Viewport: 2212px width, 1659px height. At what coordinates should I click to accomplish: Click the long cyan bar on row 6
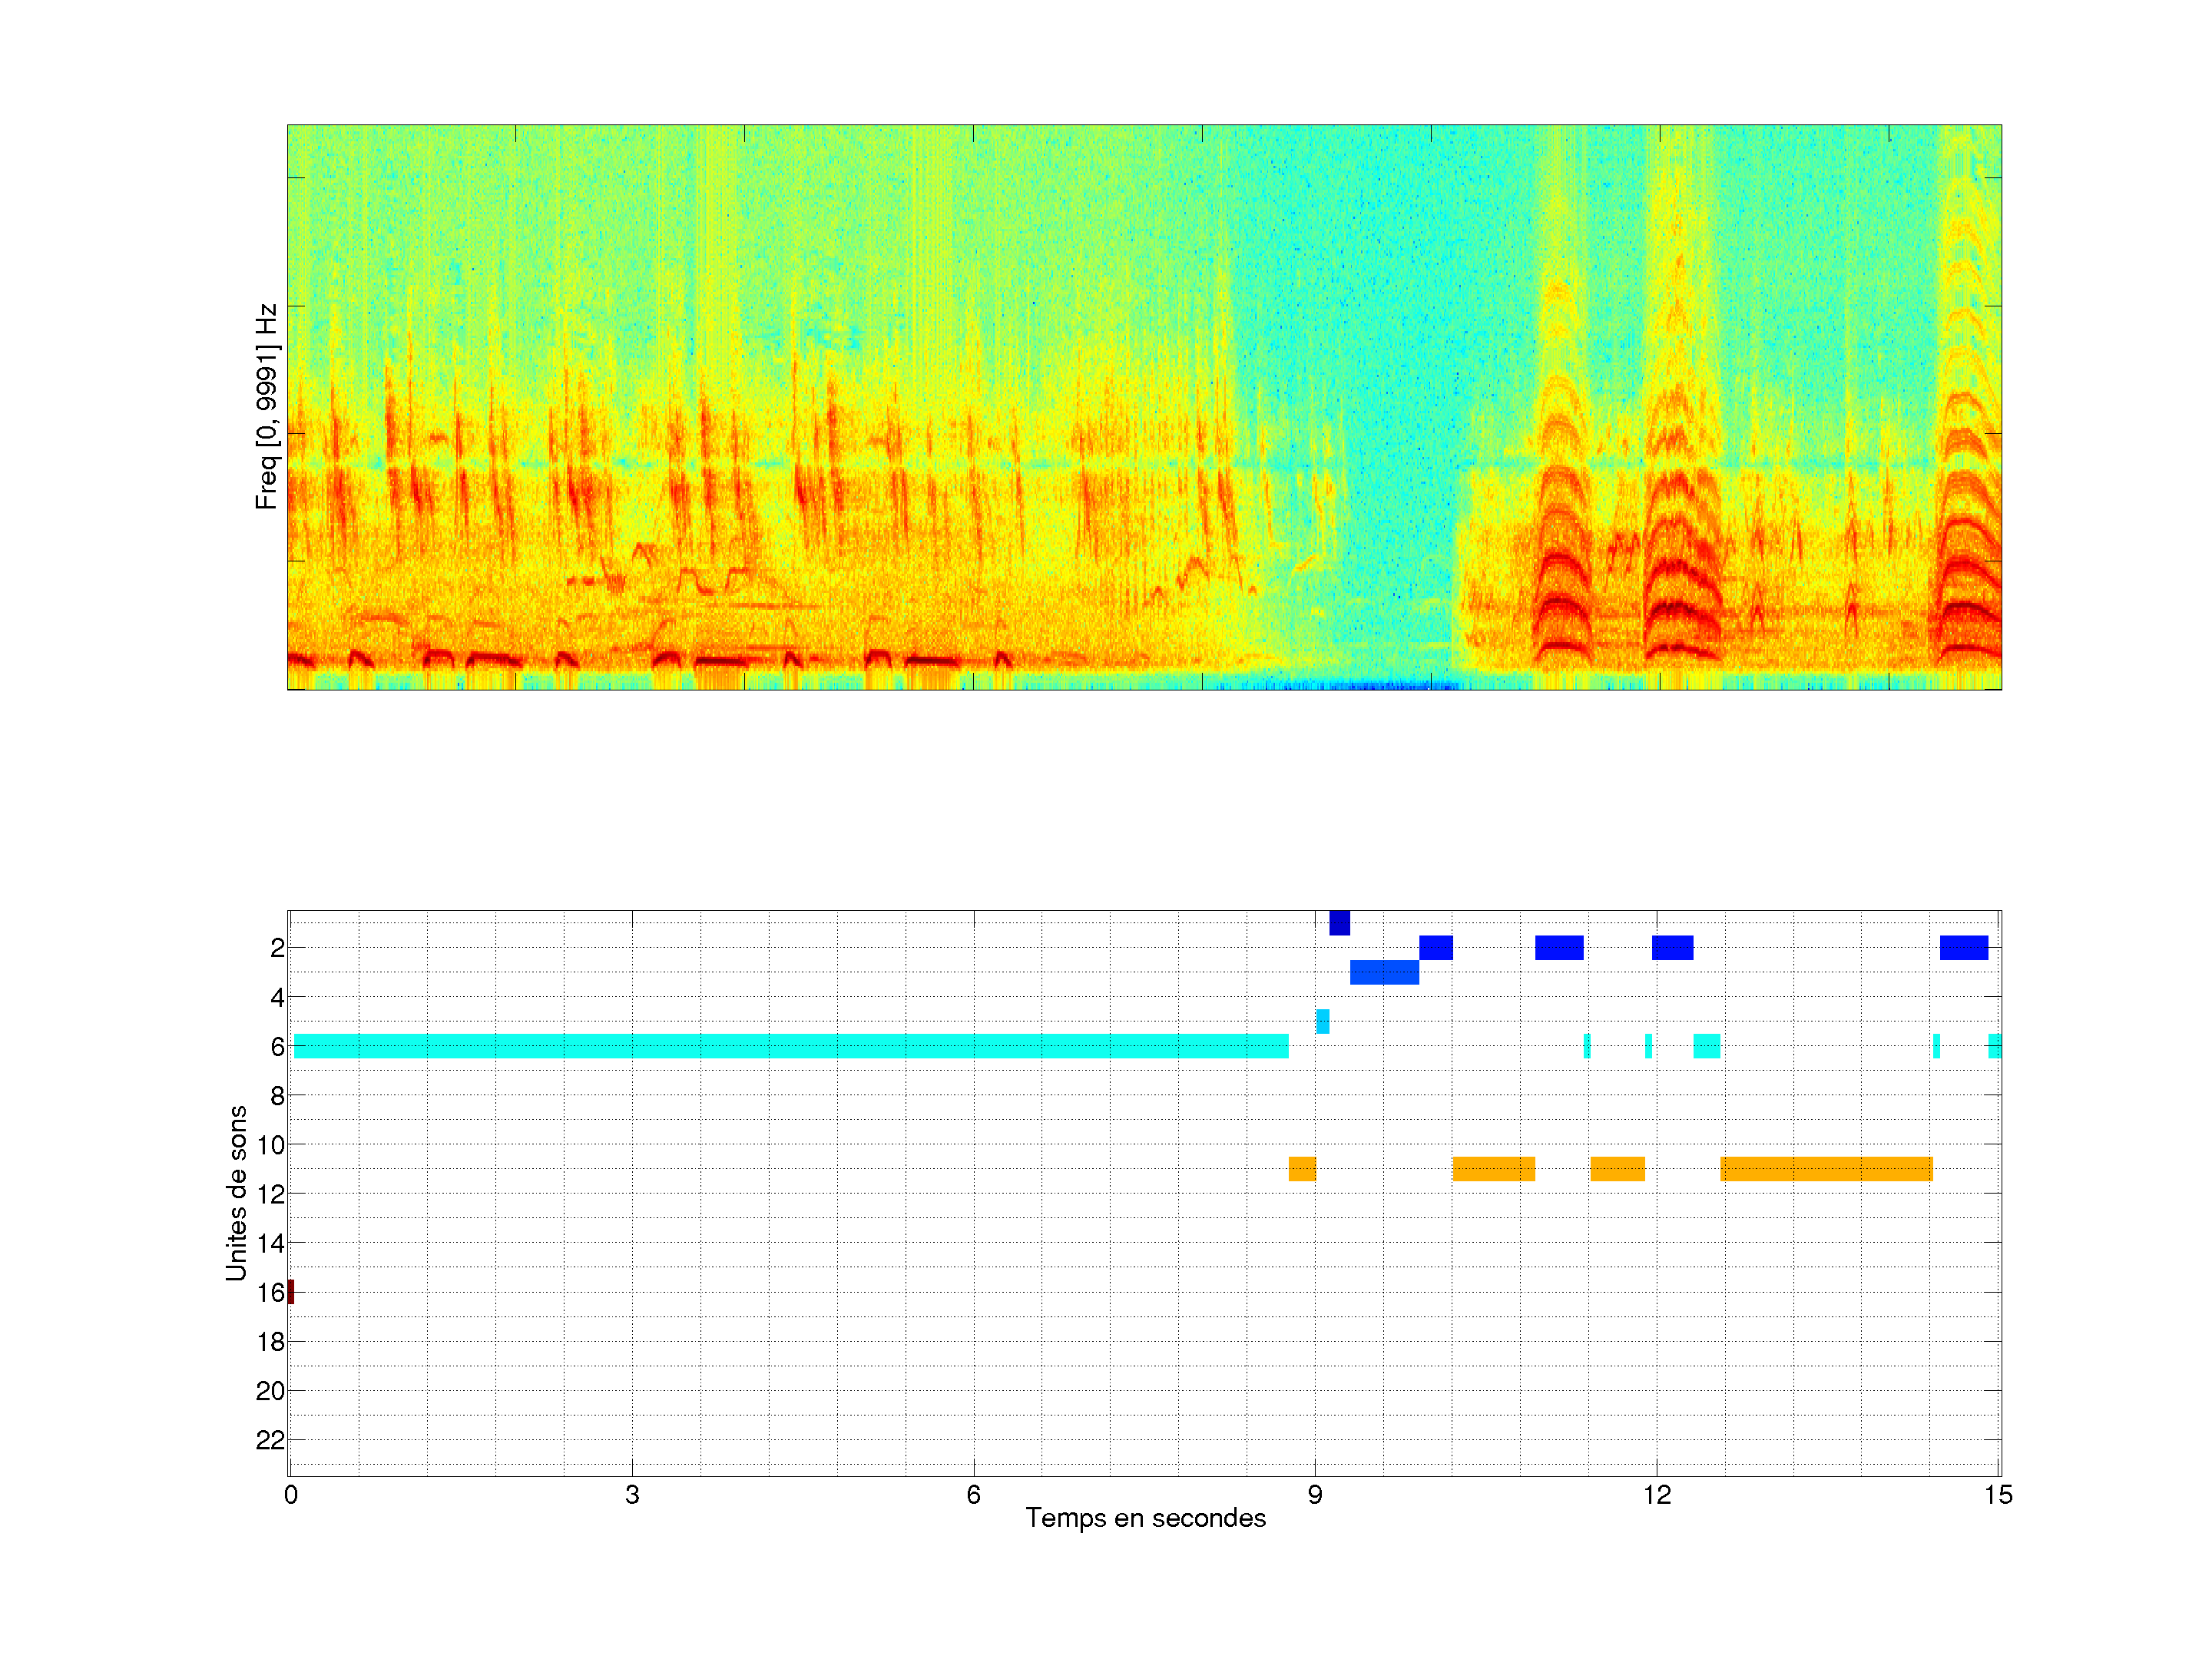[x=790, y=1046]
